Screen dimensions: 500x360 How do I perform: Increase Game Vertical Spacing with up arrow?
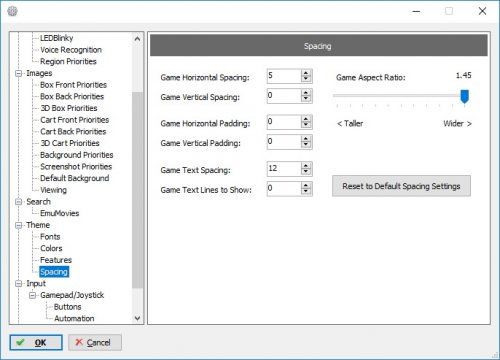[x=306, y=92]
